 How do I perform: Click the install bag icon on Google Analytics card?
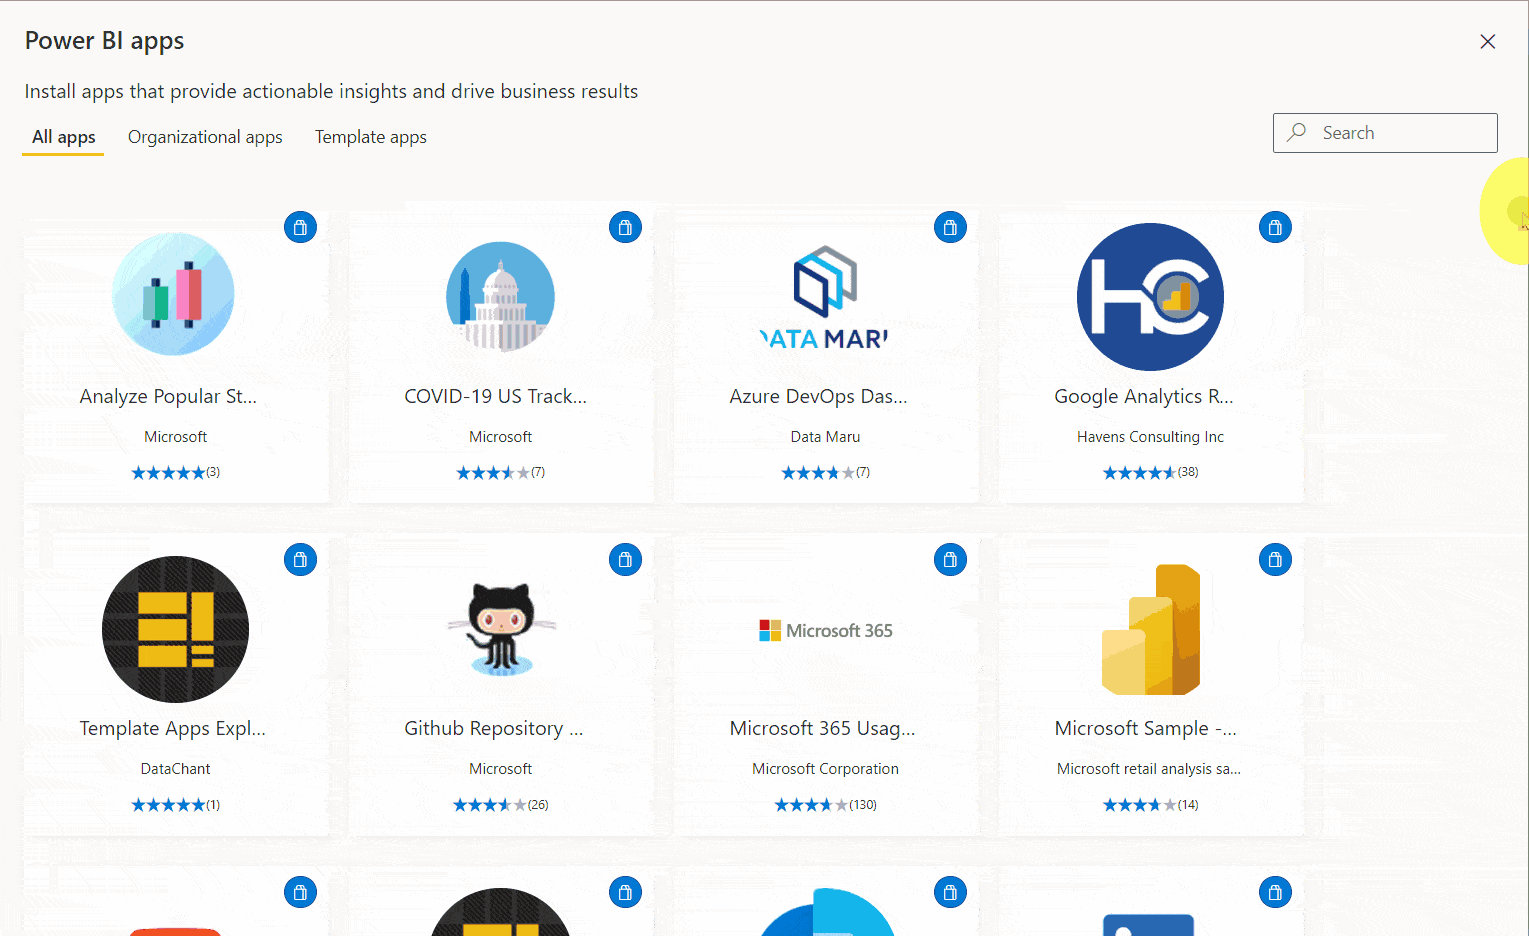tap(1275, 227)
